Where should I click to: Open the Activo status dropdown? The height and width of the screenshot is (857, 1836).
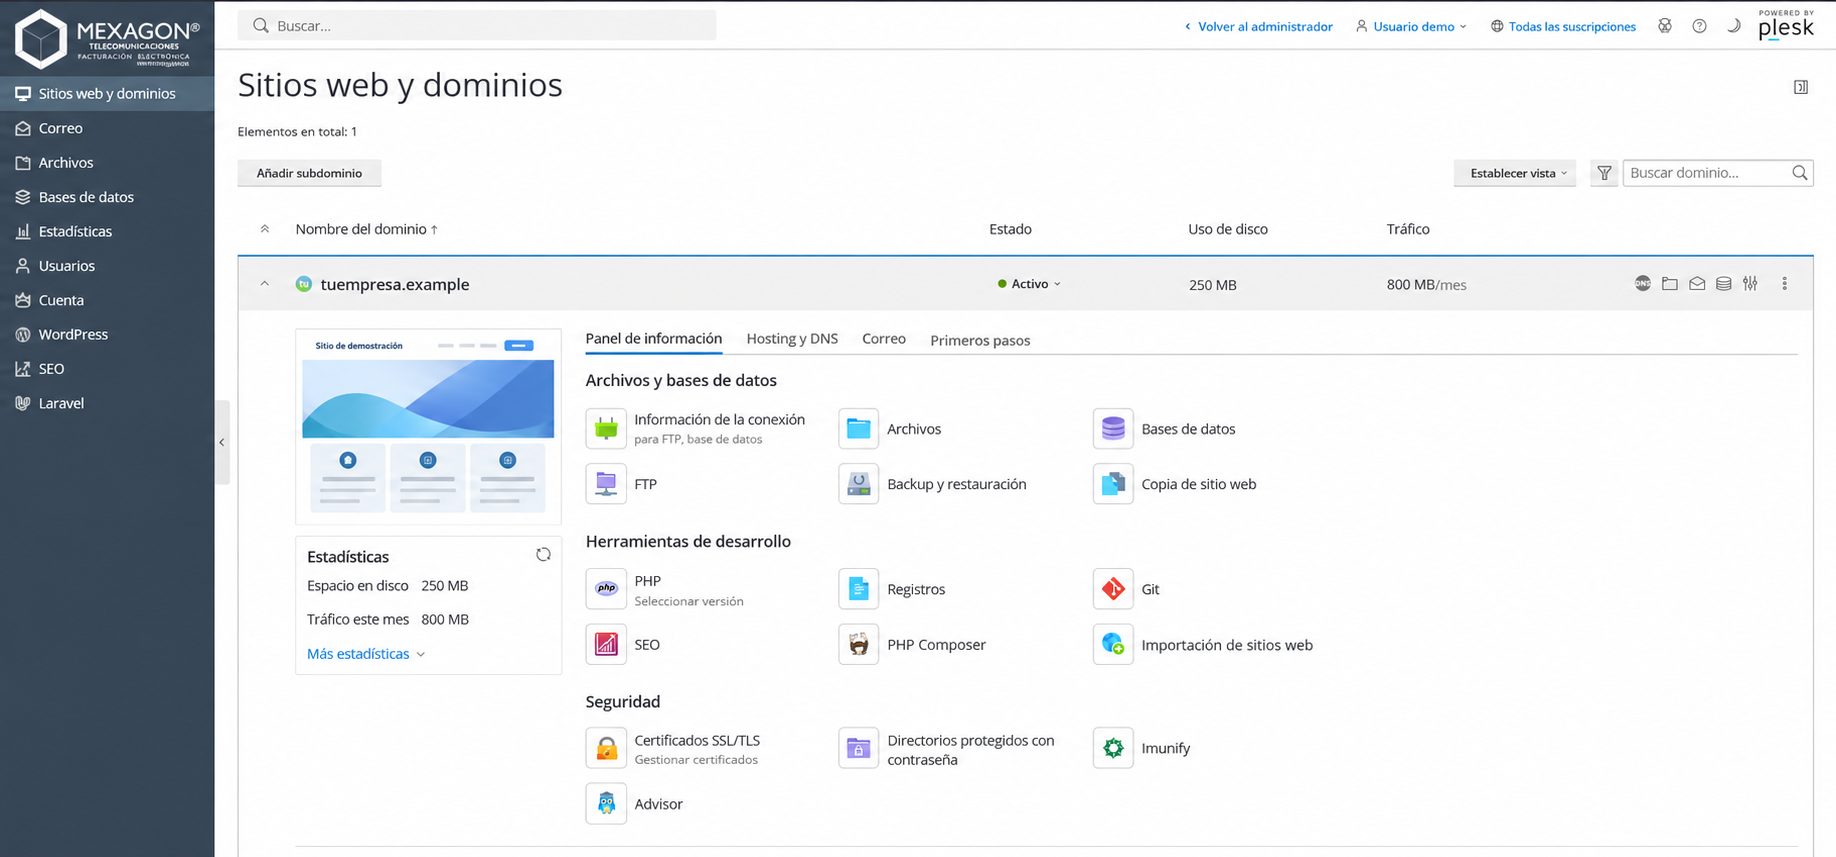click(1029, 284)
